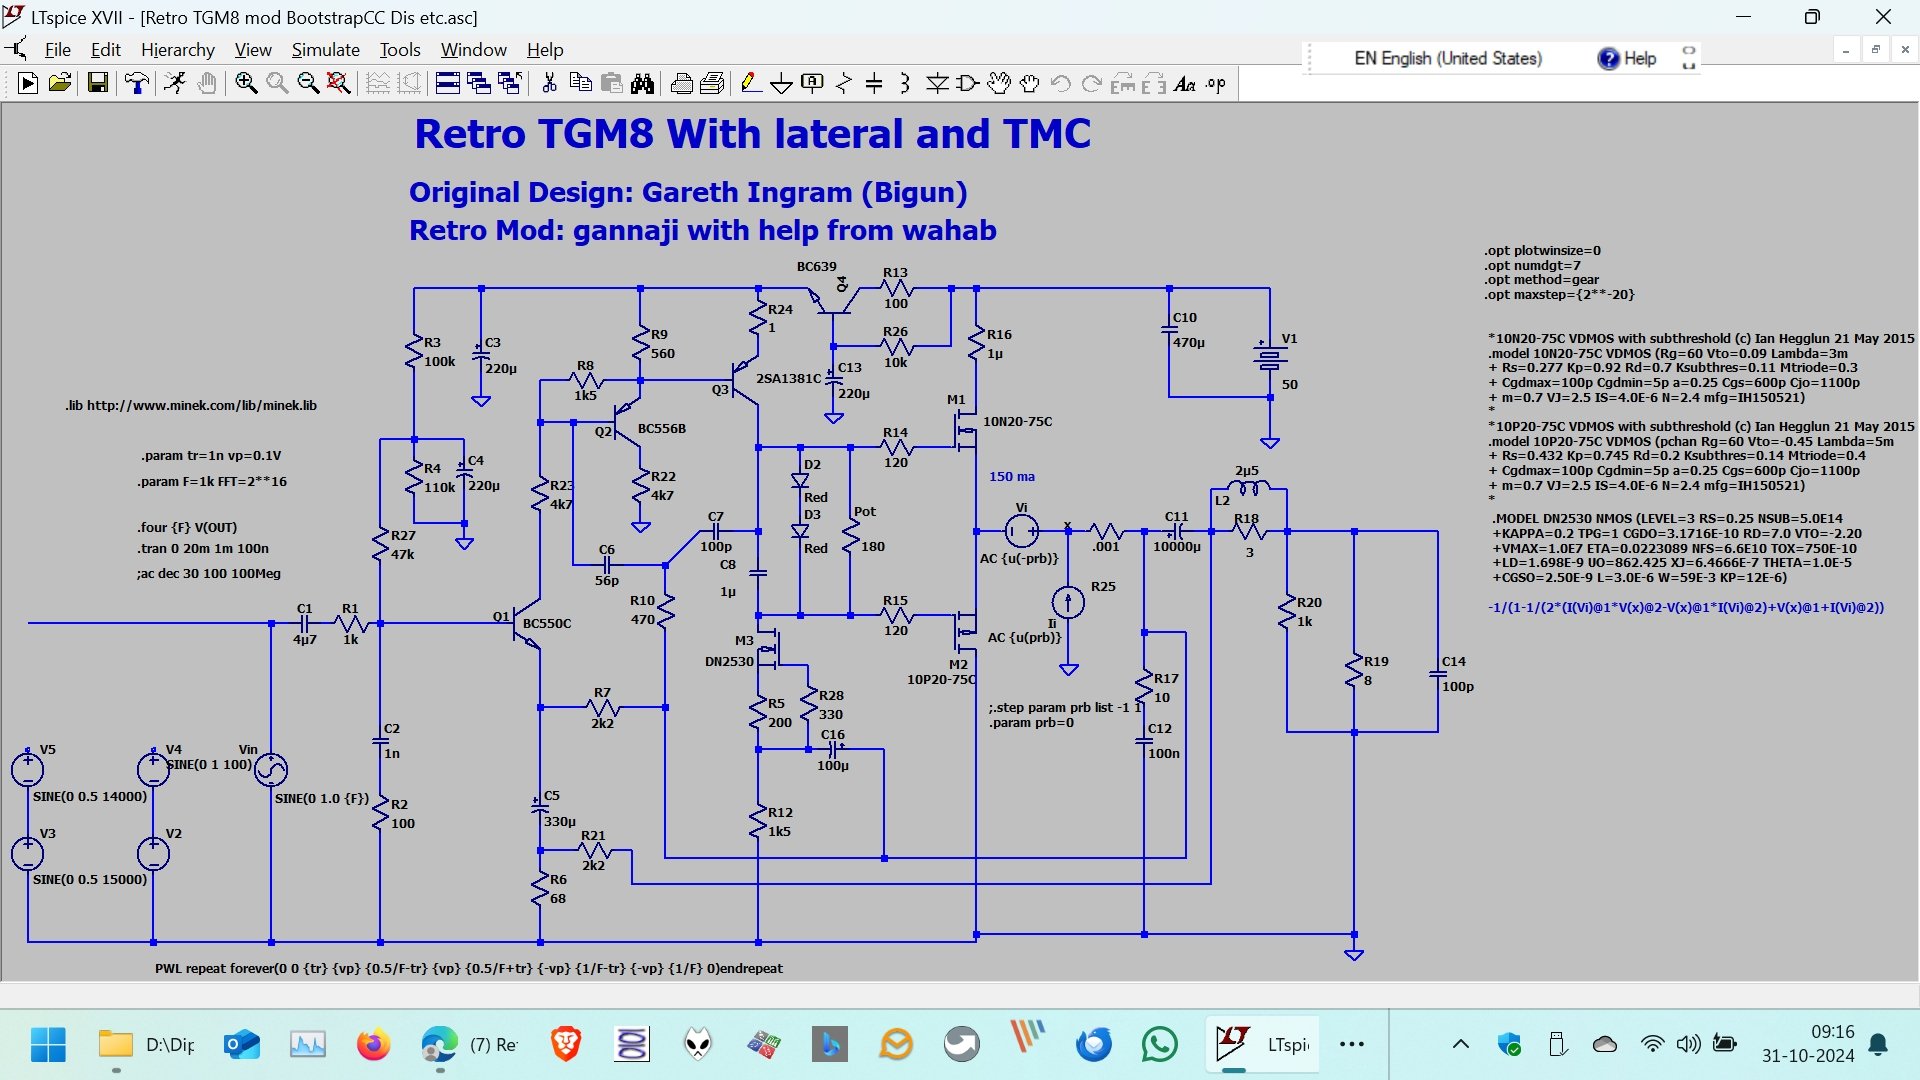Click the Mirror toolbar icon
The width and height of the screenshot is (1920, 1080).
(1154, 84)
